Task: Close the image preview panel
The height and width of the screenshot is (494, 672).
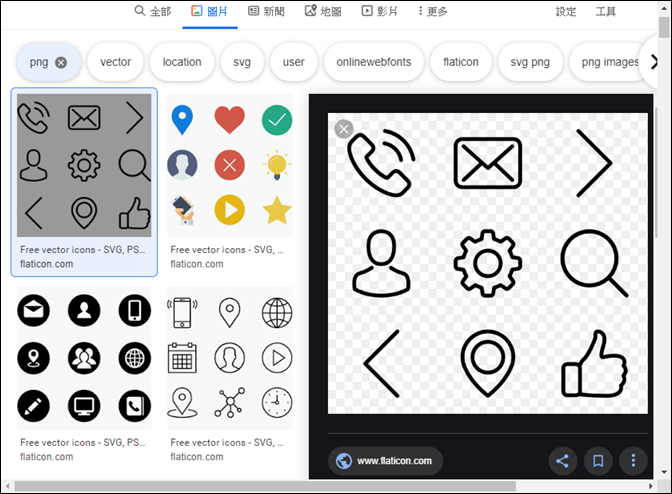Action: point(344,129)
